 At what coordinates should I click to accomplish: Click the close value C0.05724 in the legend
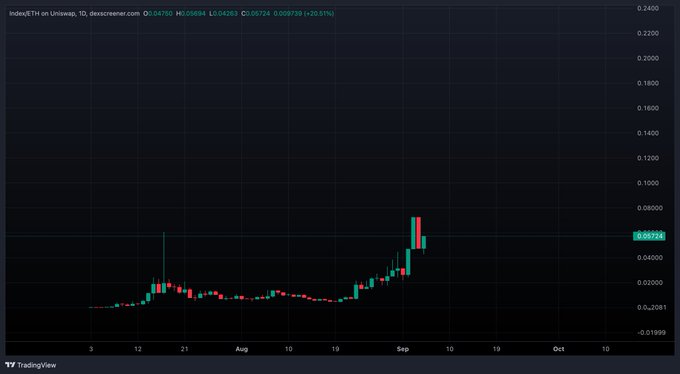[256, 13]
